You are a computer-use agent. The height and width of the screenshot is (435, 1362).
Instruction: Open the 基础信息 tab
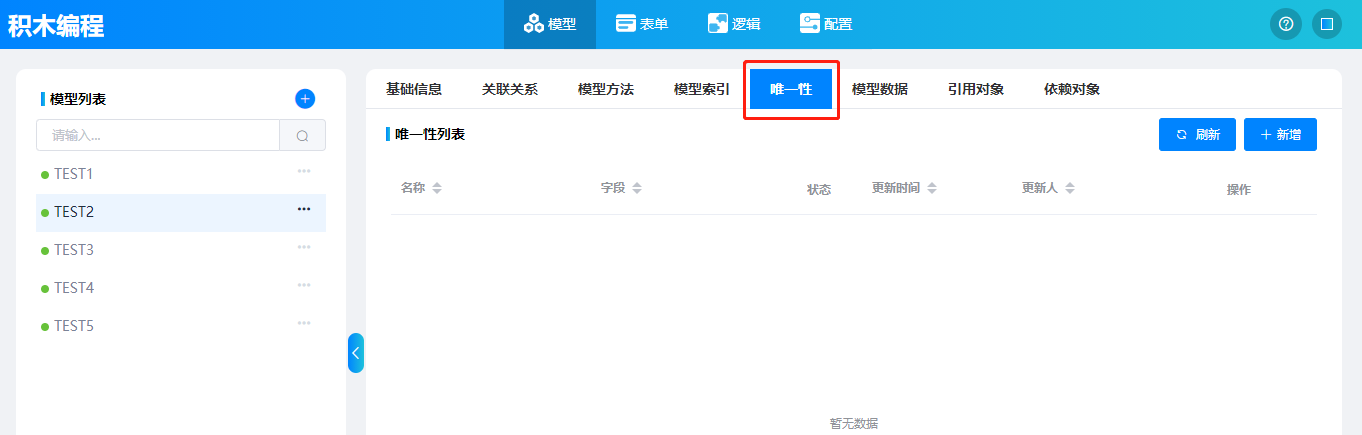coord(414,89)
